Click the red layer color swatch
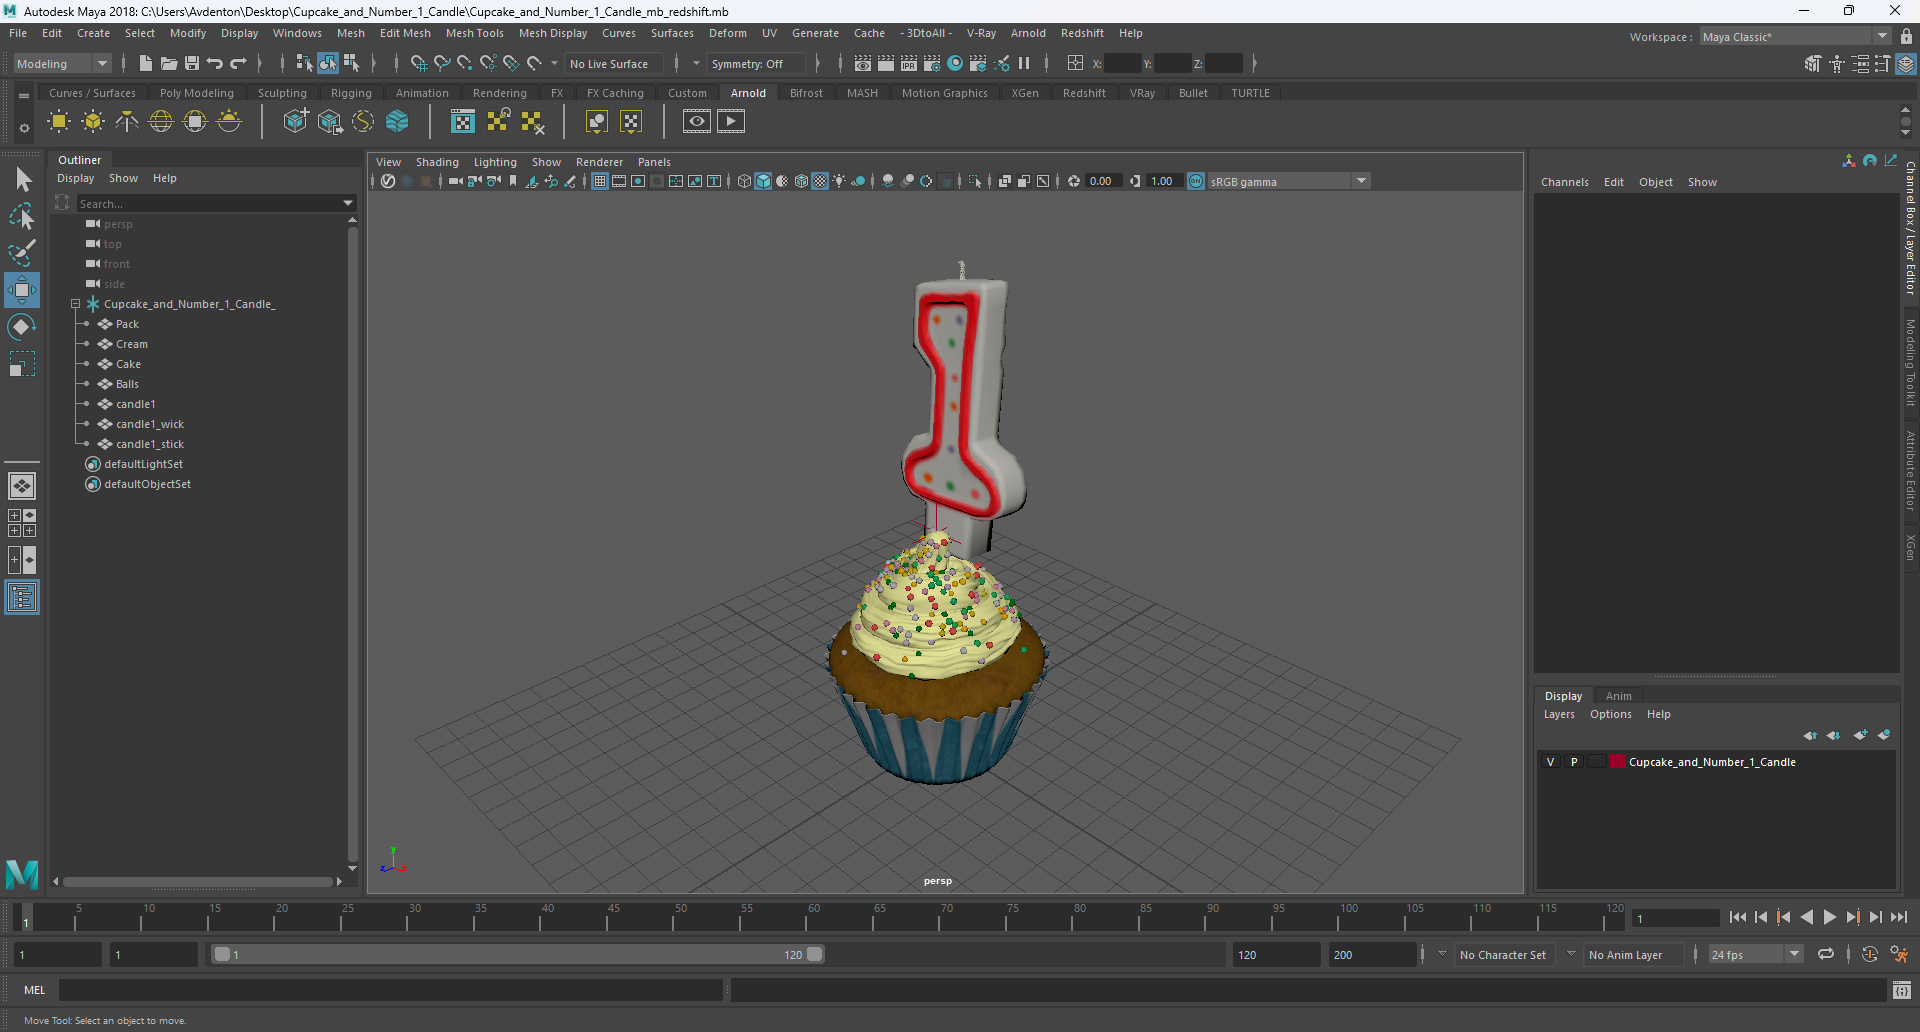1920x1032 pixels. [1617, 762]
